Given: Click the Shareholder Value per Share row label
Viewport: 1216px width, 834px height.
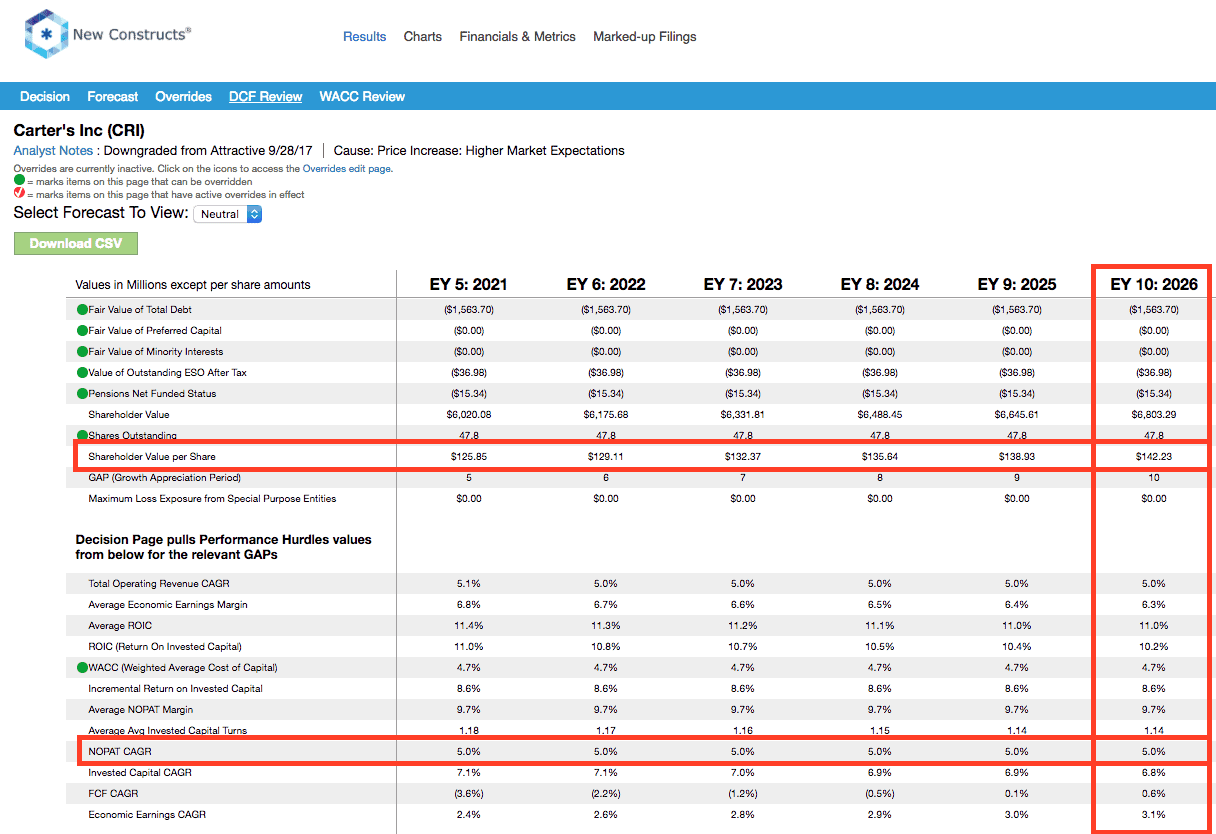Looking at the screenshot, I should tap(151, 457).
